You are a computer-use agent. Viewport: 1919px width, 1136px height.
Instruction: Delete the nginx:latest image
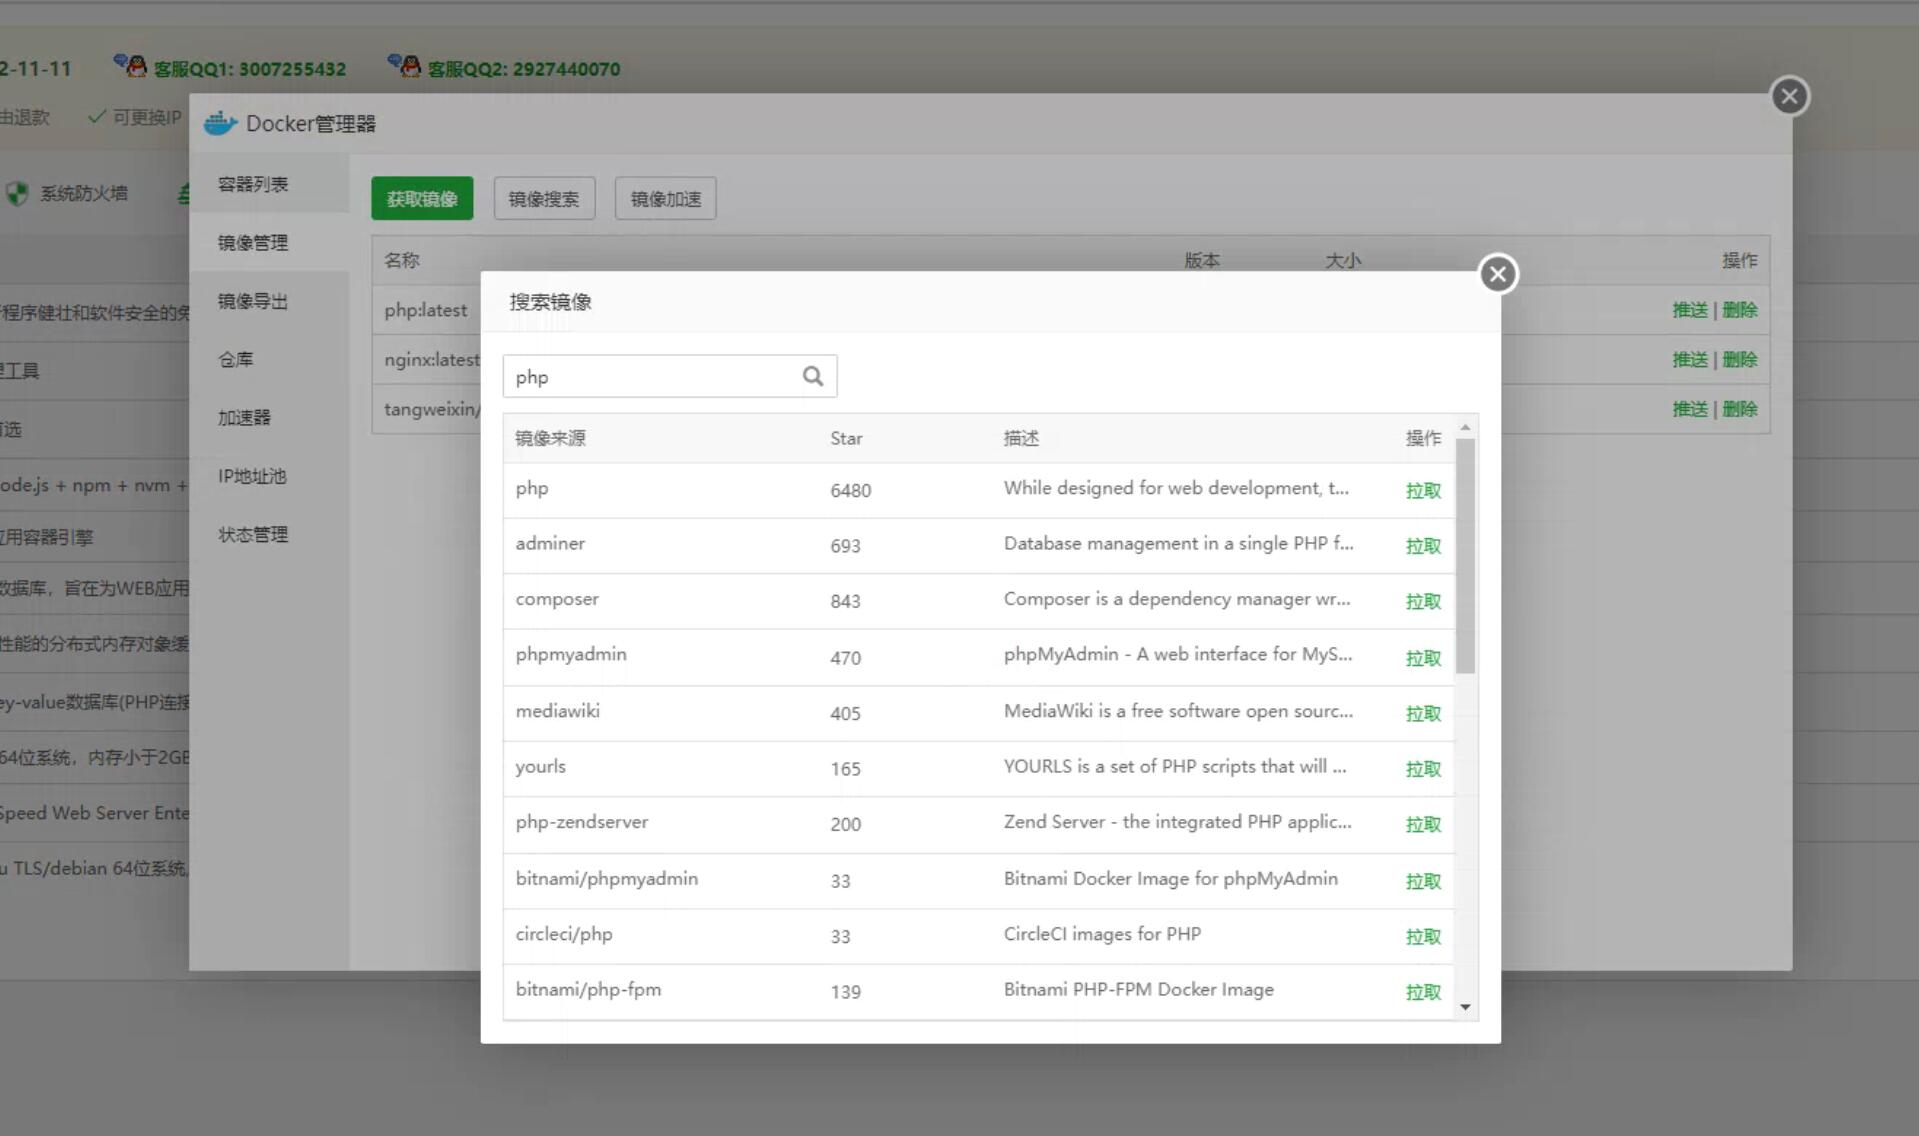1739,359
